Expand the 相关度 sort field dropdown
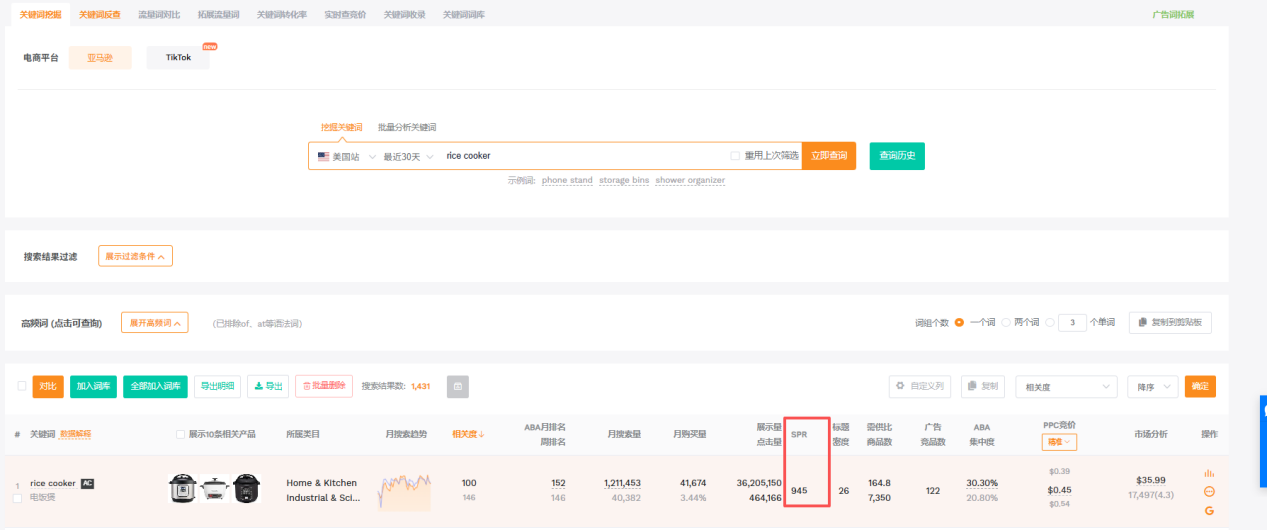The image size is (1267, 530). [1065, 386]
